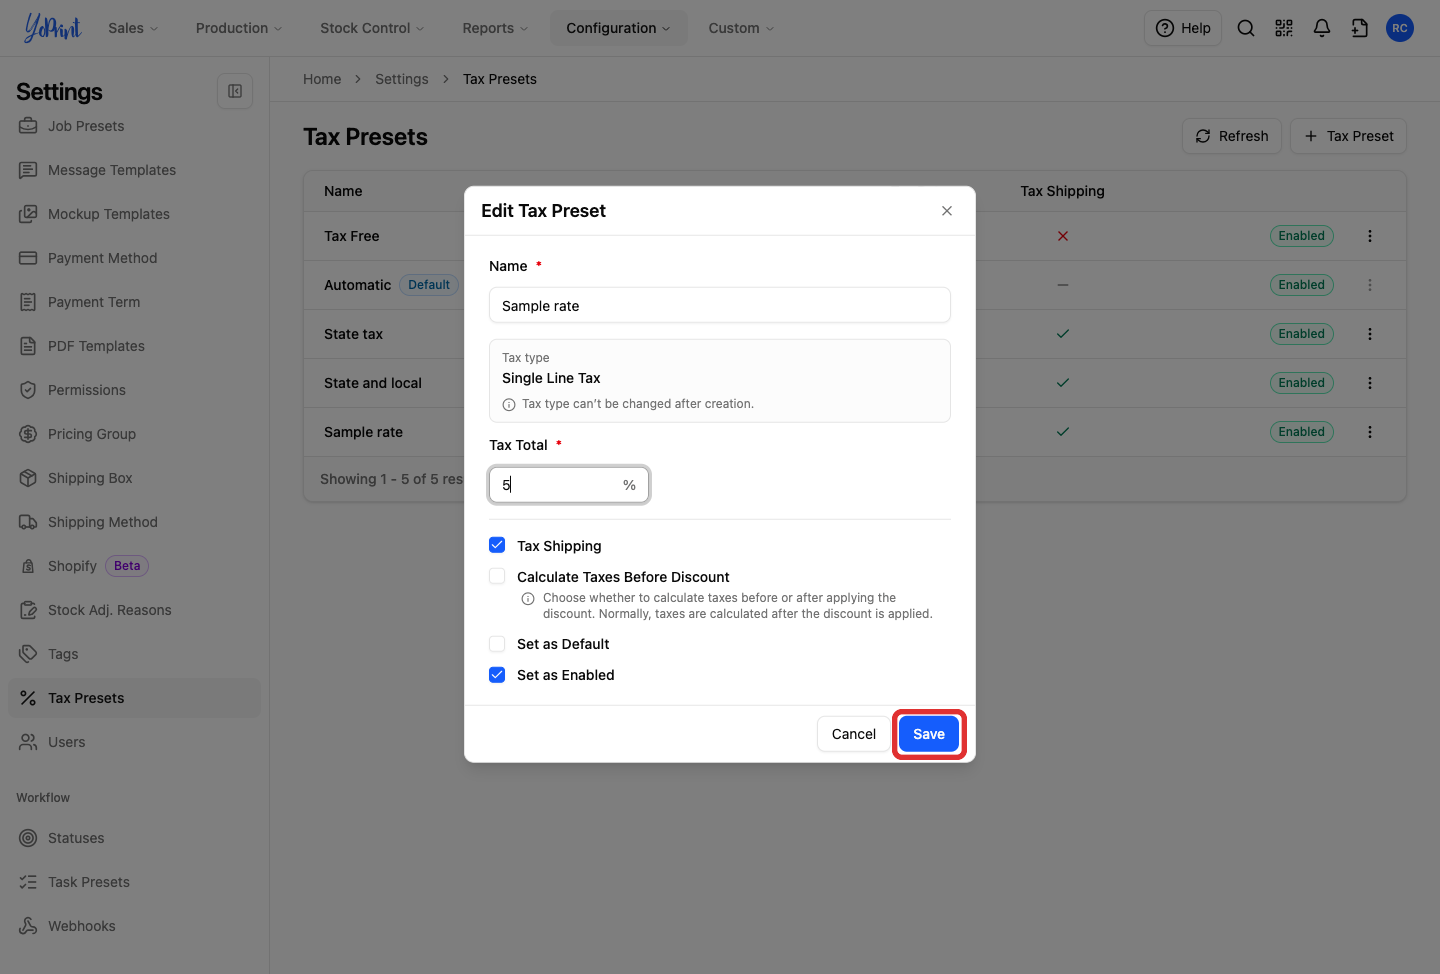Expand the Production dropdown menu

coord(239,28)
